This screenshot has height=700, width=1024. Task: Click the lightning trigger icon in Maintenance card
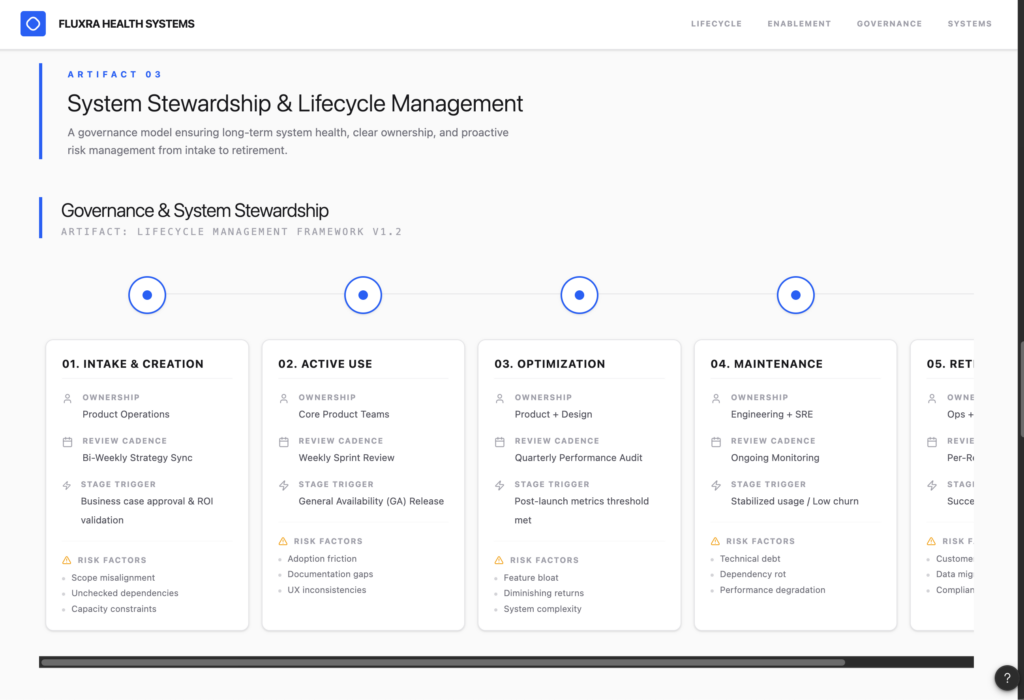(716, 485)
